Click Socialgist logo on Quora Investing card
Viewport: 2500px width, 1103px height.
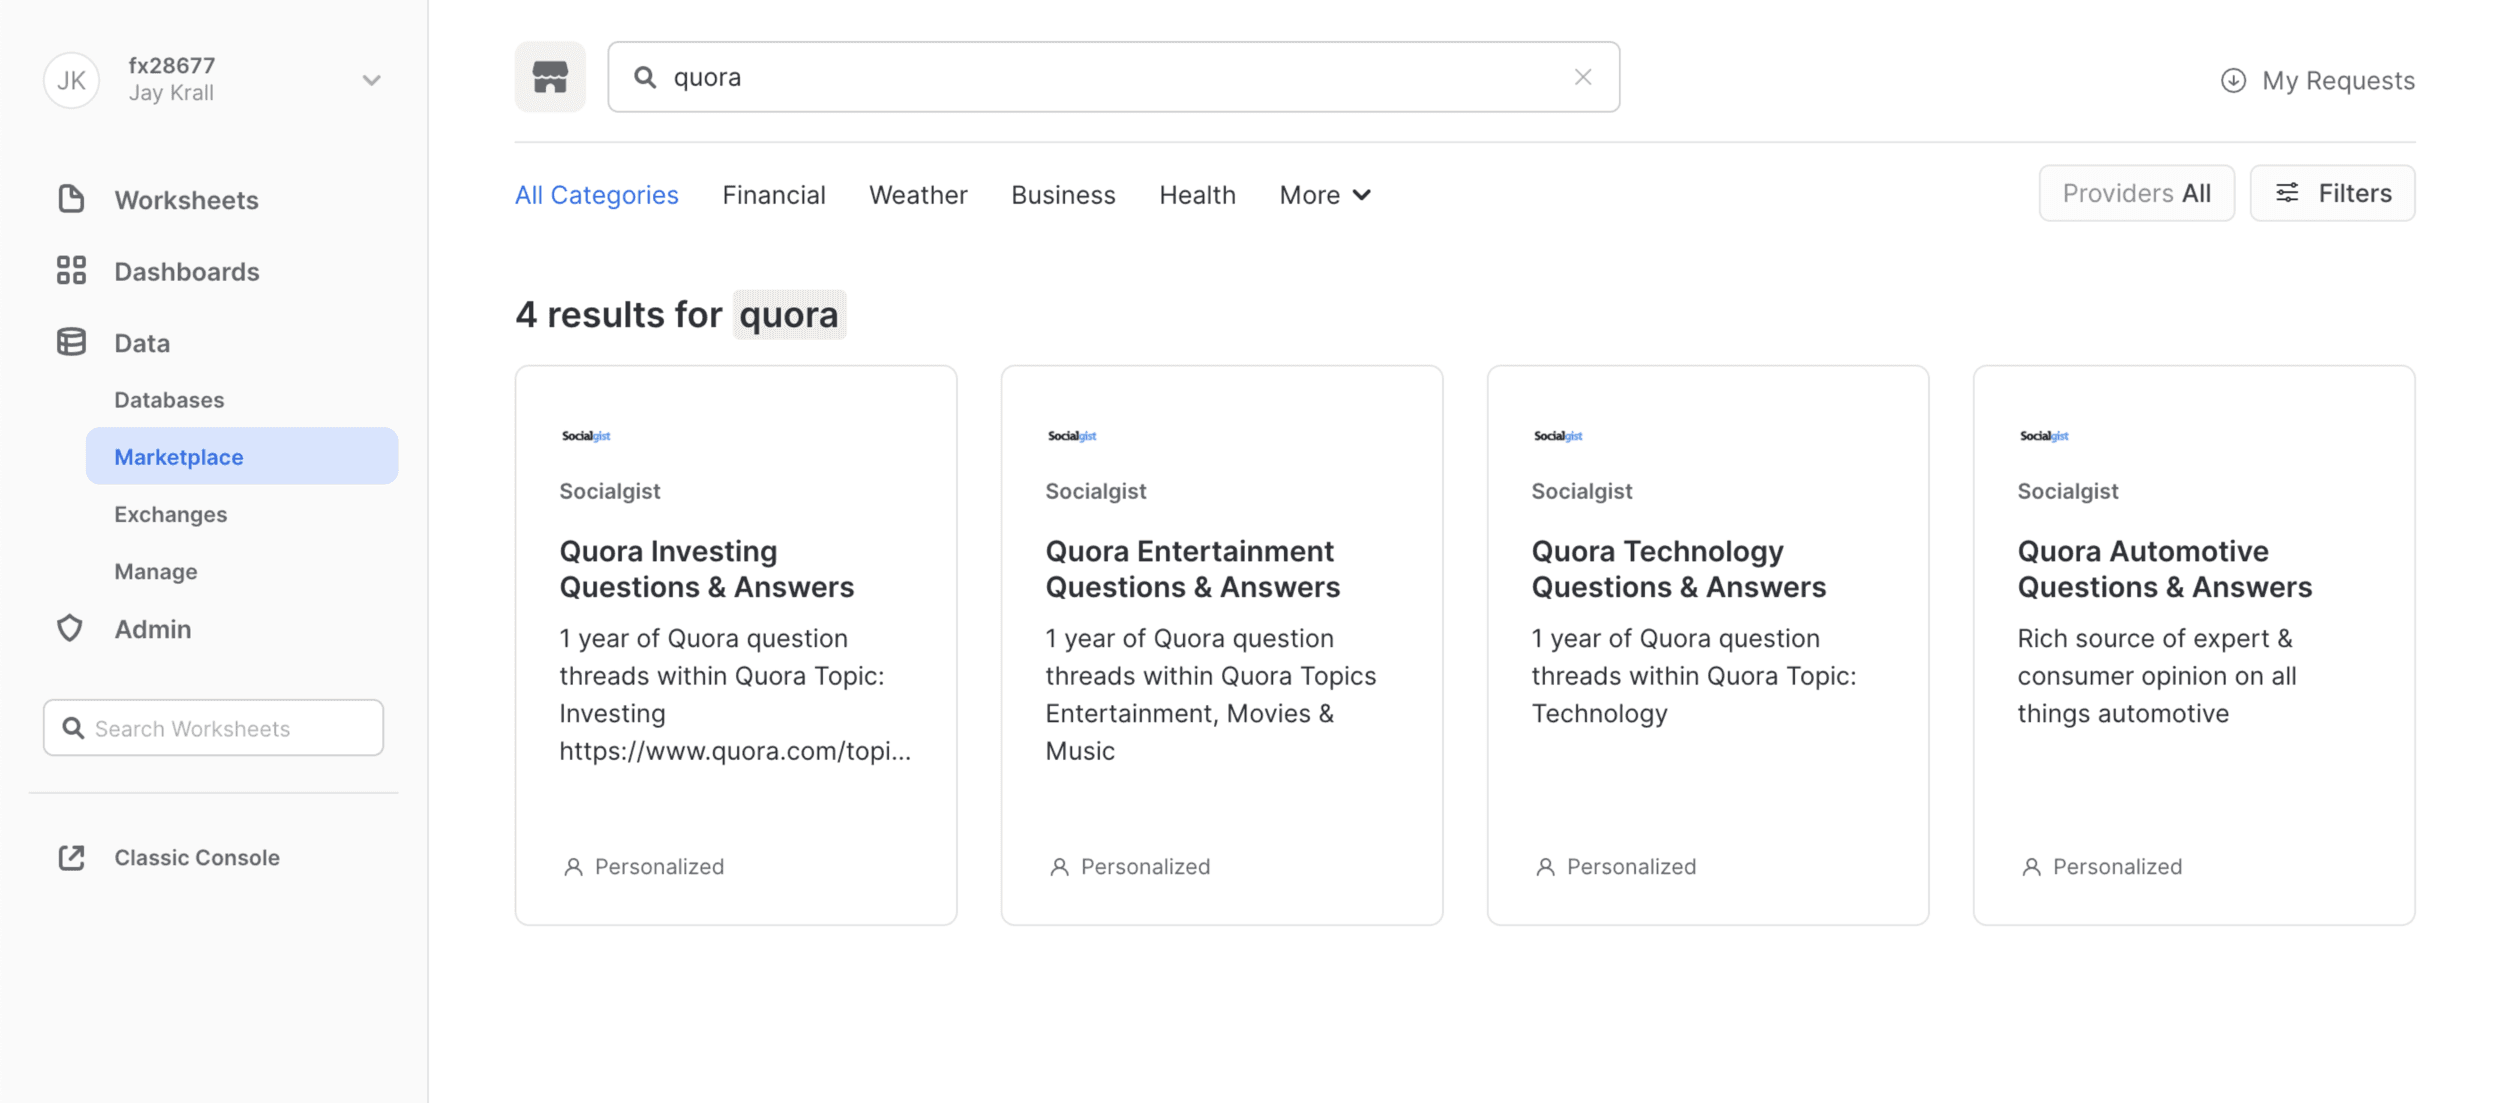click(x=585, y=435)
